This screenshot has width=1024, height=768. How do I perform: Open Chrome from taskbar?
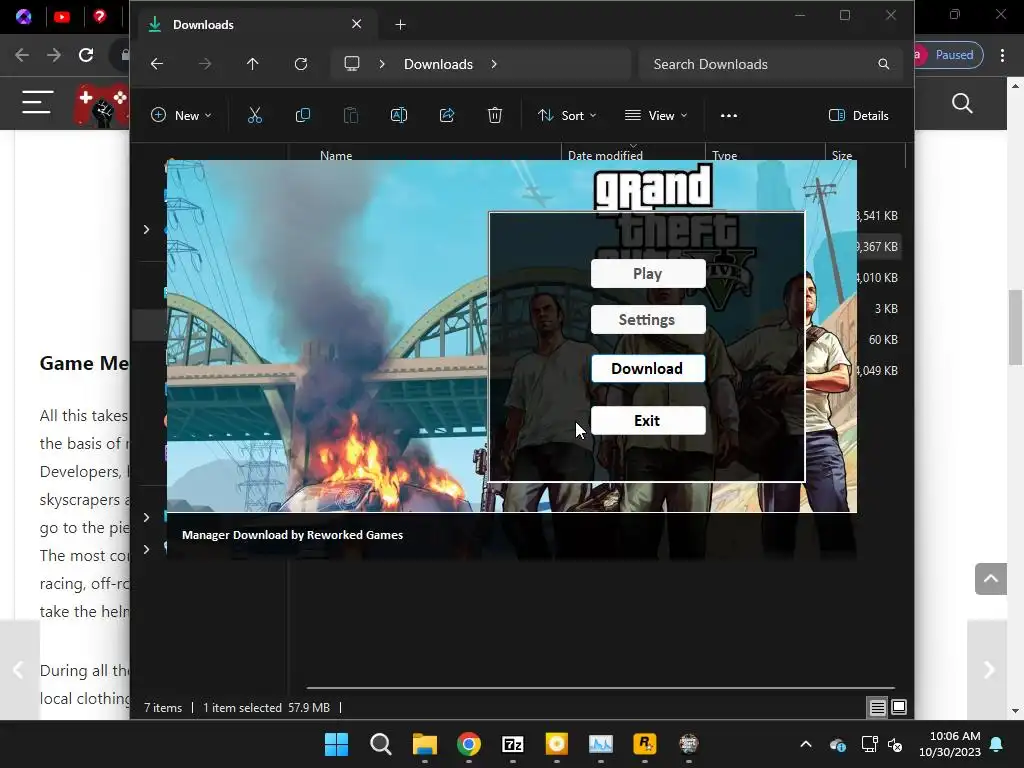pyautogui.click(x=469, y=744)
